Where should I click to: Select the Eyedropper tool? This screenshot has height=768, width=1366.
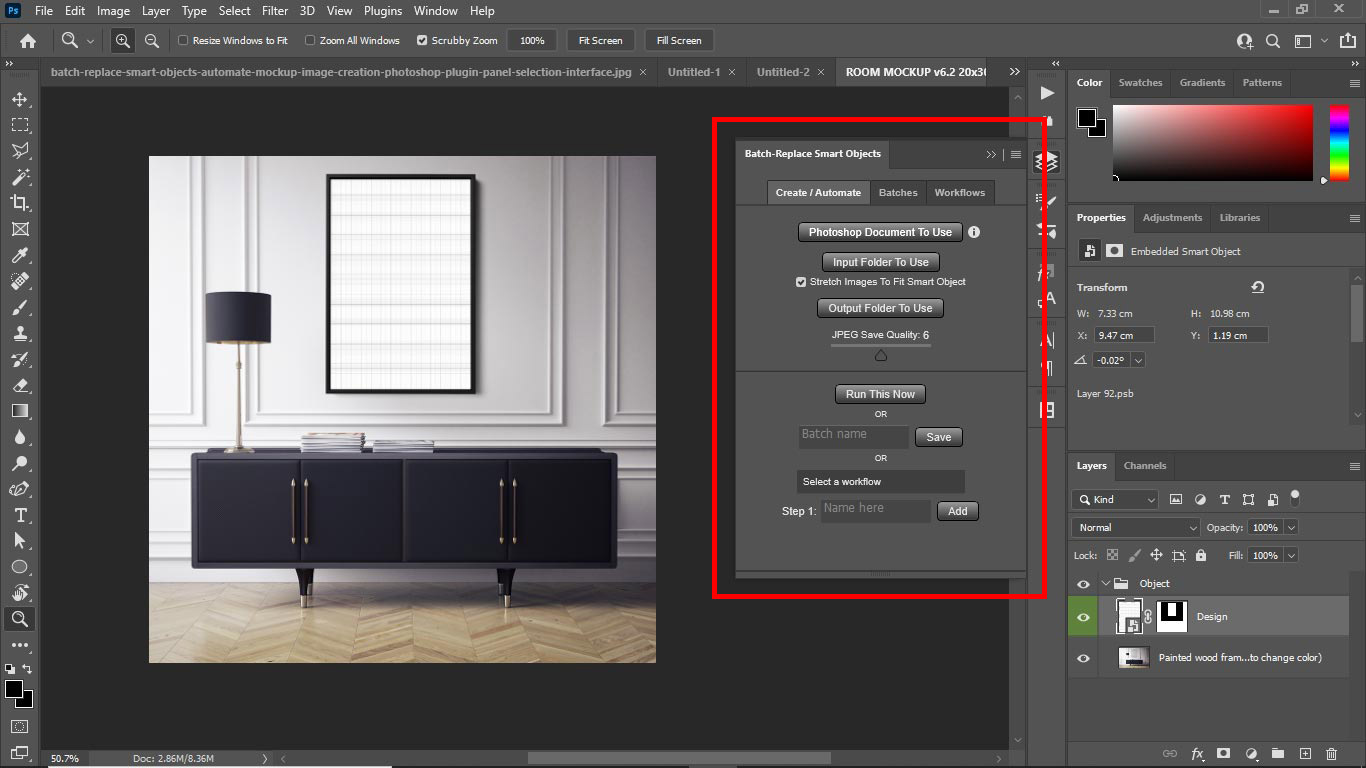click(20, 255)
